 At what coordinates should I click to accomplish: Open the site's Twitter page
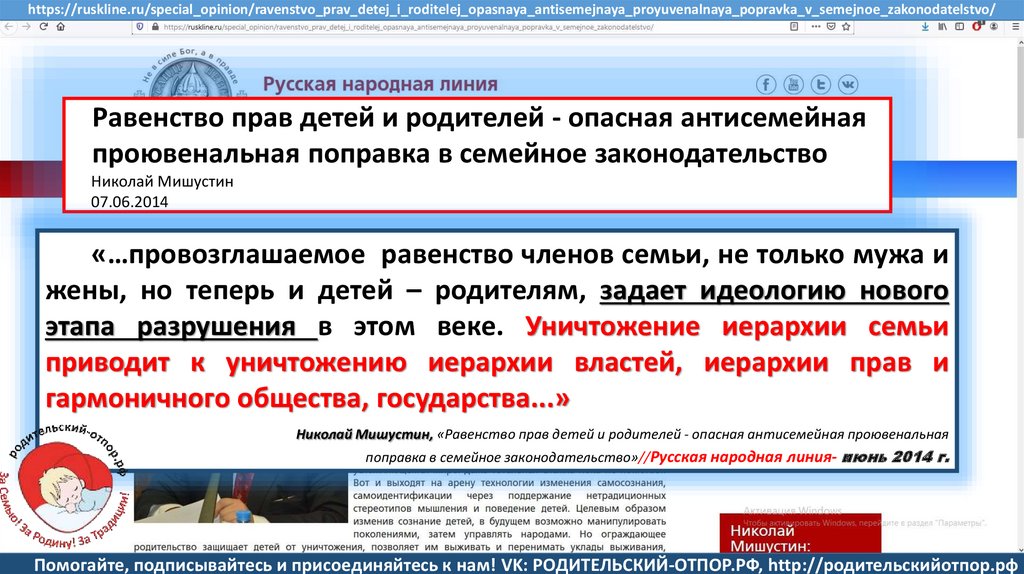point(821,84)
